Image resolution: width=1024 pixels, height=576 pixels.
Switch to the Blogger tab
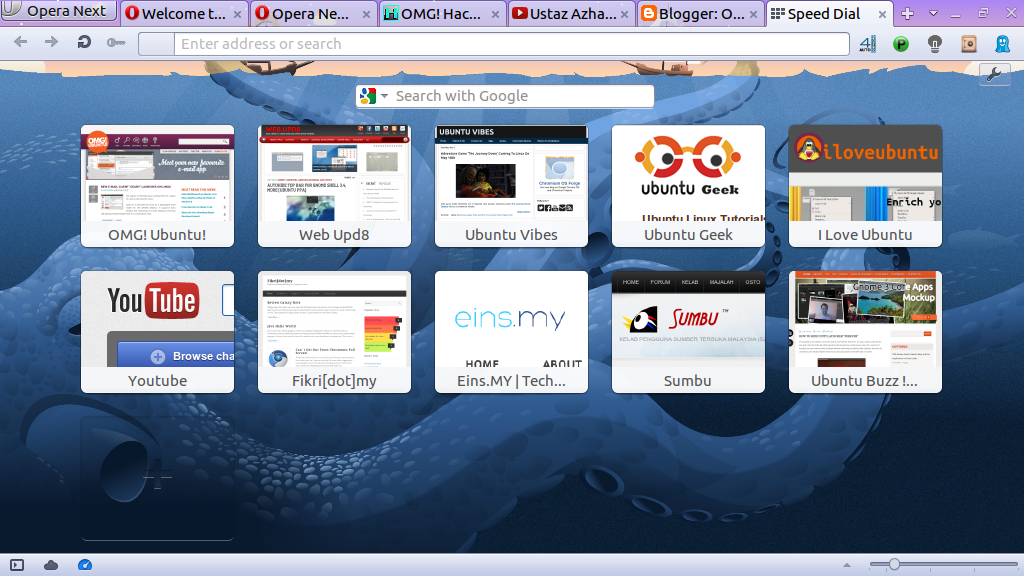(x=700, y=14)
